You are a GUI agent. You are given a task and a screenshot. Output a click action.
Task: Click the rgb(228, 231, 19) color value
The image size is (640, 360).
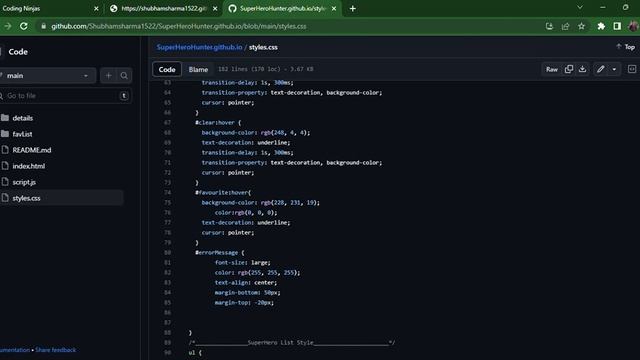[x=290, y=202]
